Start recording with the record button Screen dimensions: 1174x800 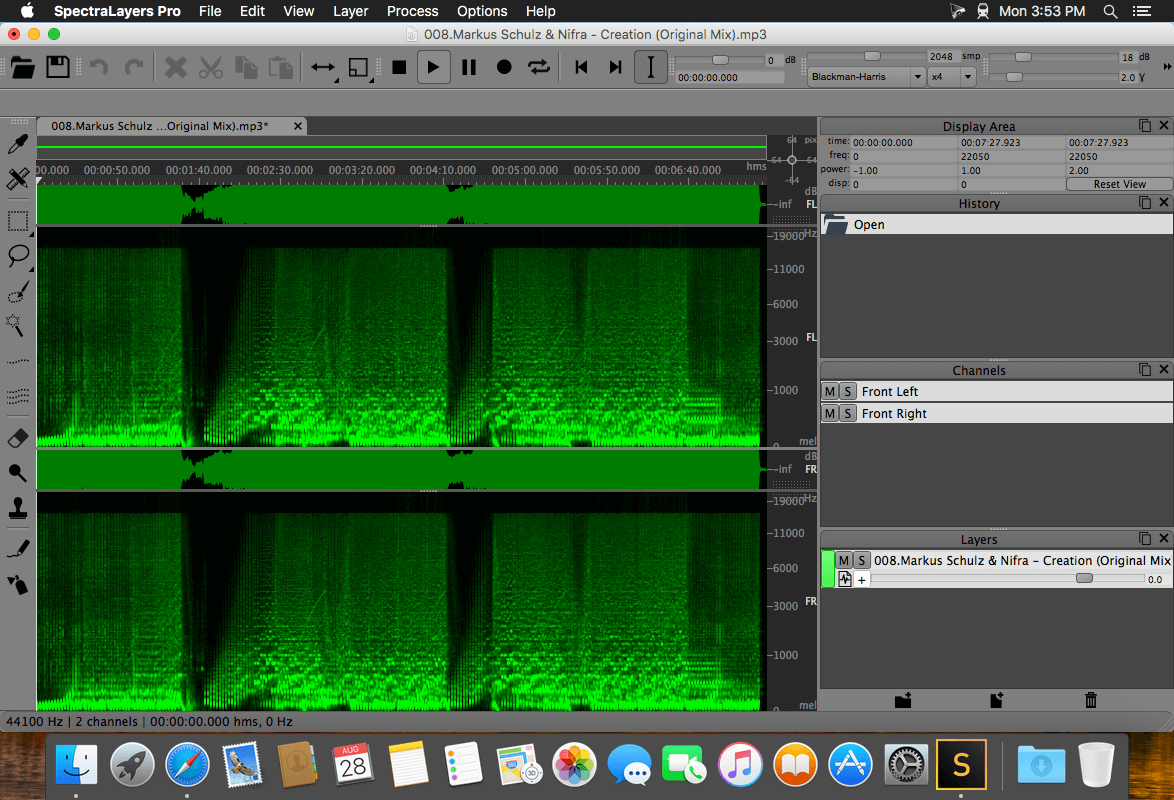504,67
